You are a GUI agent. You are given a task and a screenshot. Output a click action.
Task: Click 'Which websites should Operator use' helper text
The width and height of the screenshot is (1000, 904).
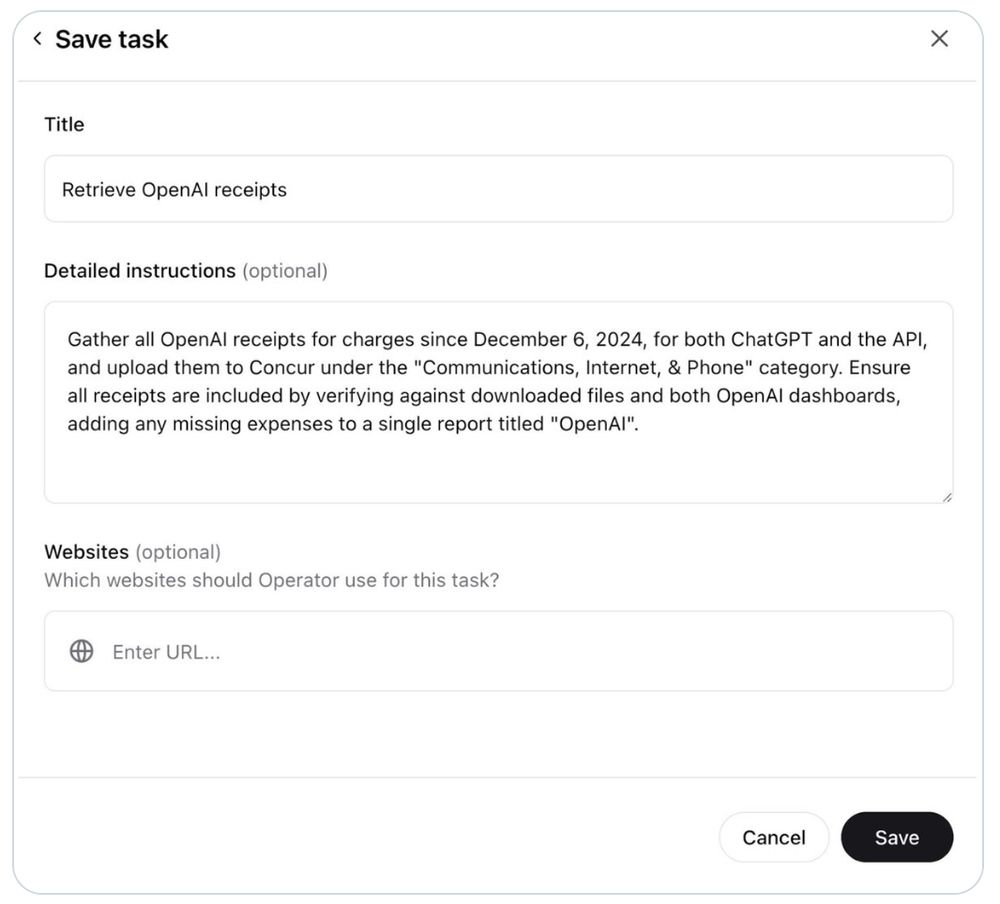[x=272, y=580]
